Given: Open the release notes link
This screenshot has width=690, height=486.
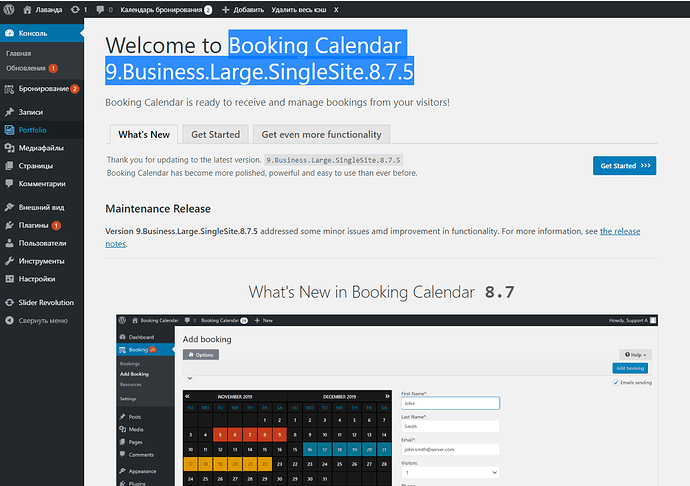Looking at the screenshot, I should click(620, 231).
